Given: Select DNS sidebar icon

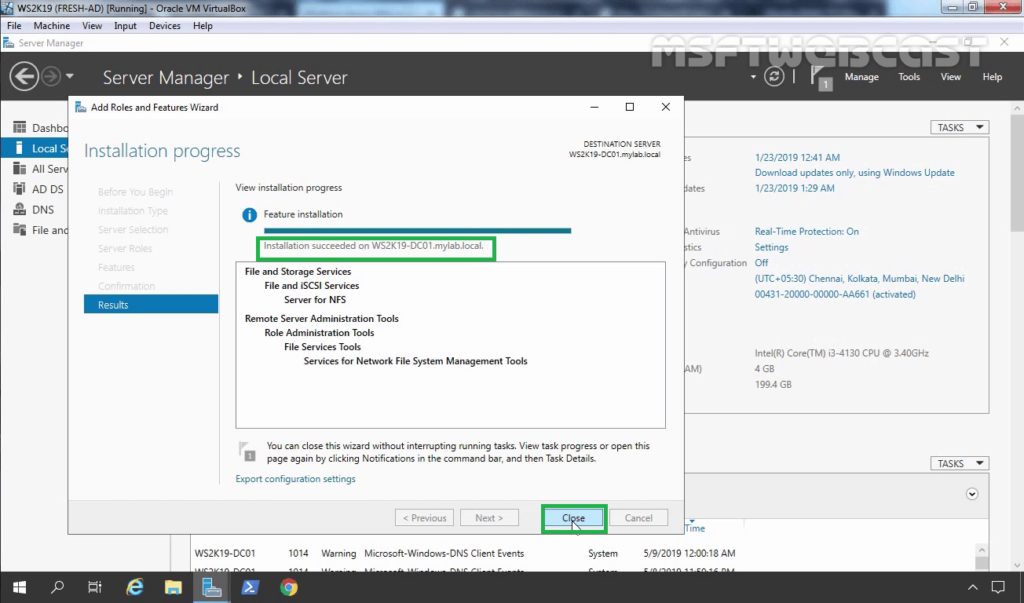Looking at the screenshot, I should click(20, 210).
